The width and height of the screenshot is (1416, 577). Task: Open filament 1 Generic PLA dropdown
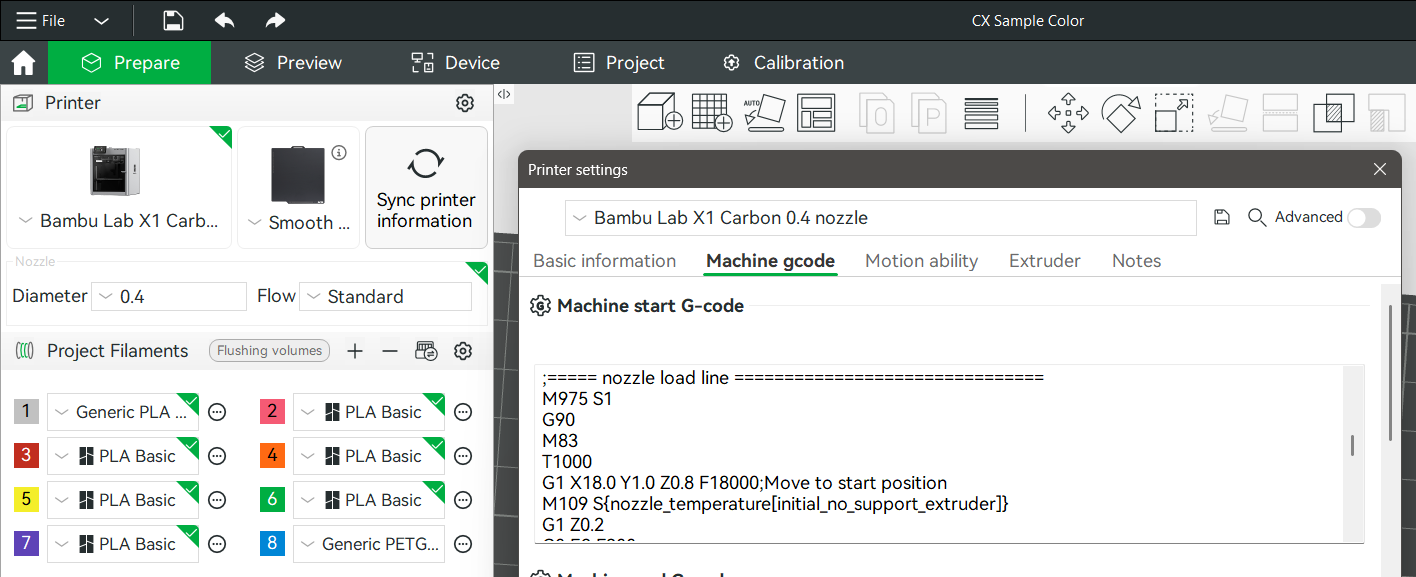(x=123, y=412)
